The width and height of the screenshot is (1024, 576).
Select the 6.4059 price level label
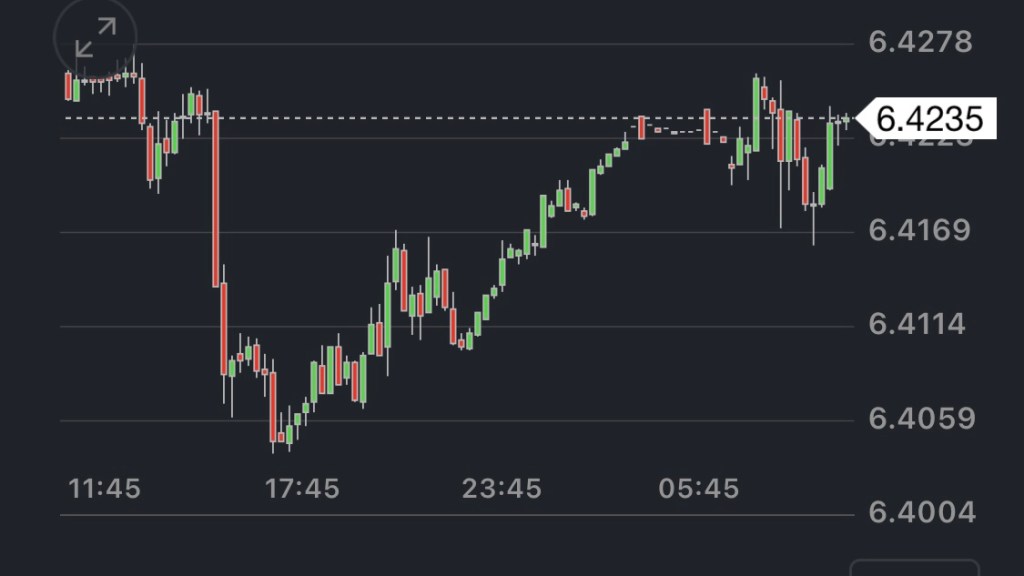pyautogui.click(x=920, y=419)
